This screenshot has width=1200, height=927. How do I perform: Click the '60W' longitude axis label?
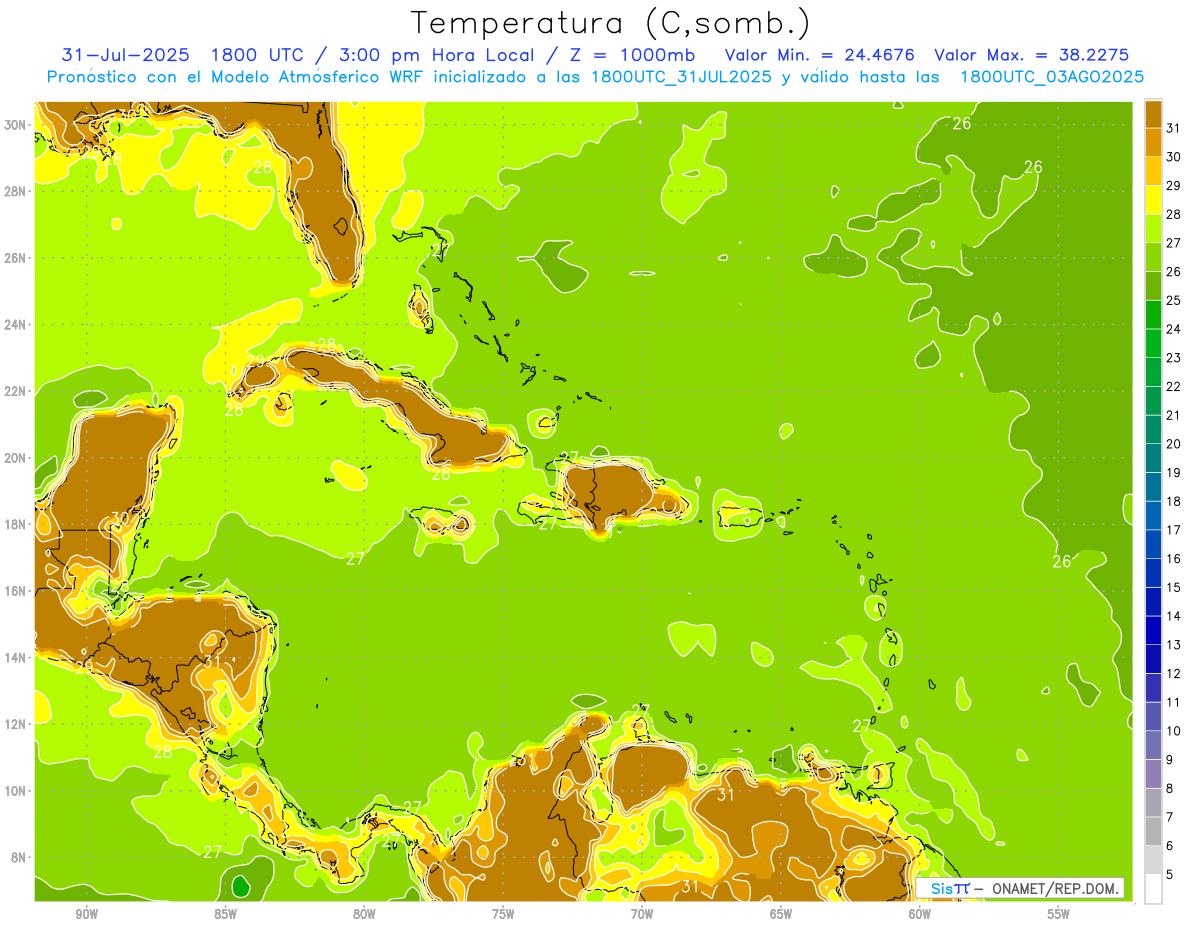(x=920, y=914)
